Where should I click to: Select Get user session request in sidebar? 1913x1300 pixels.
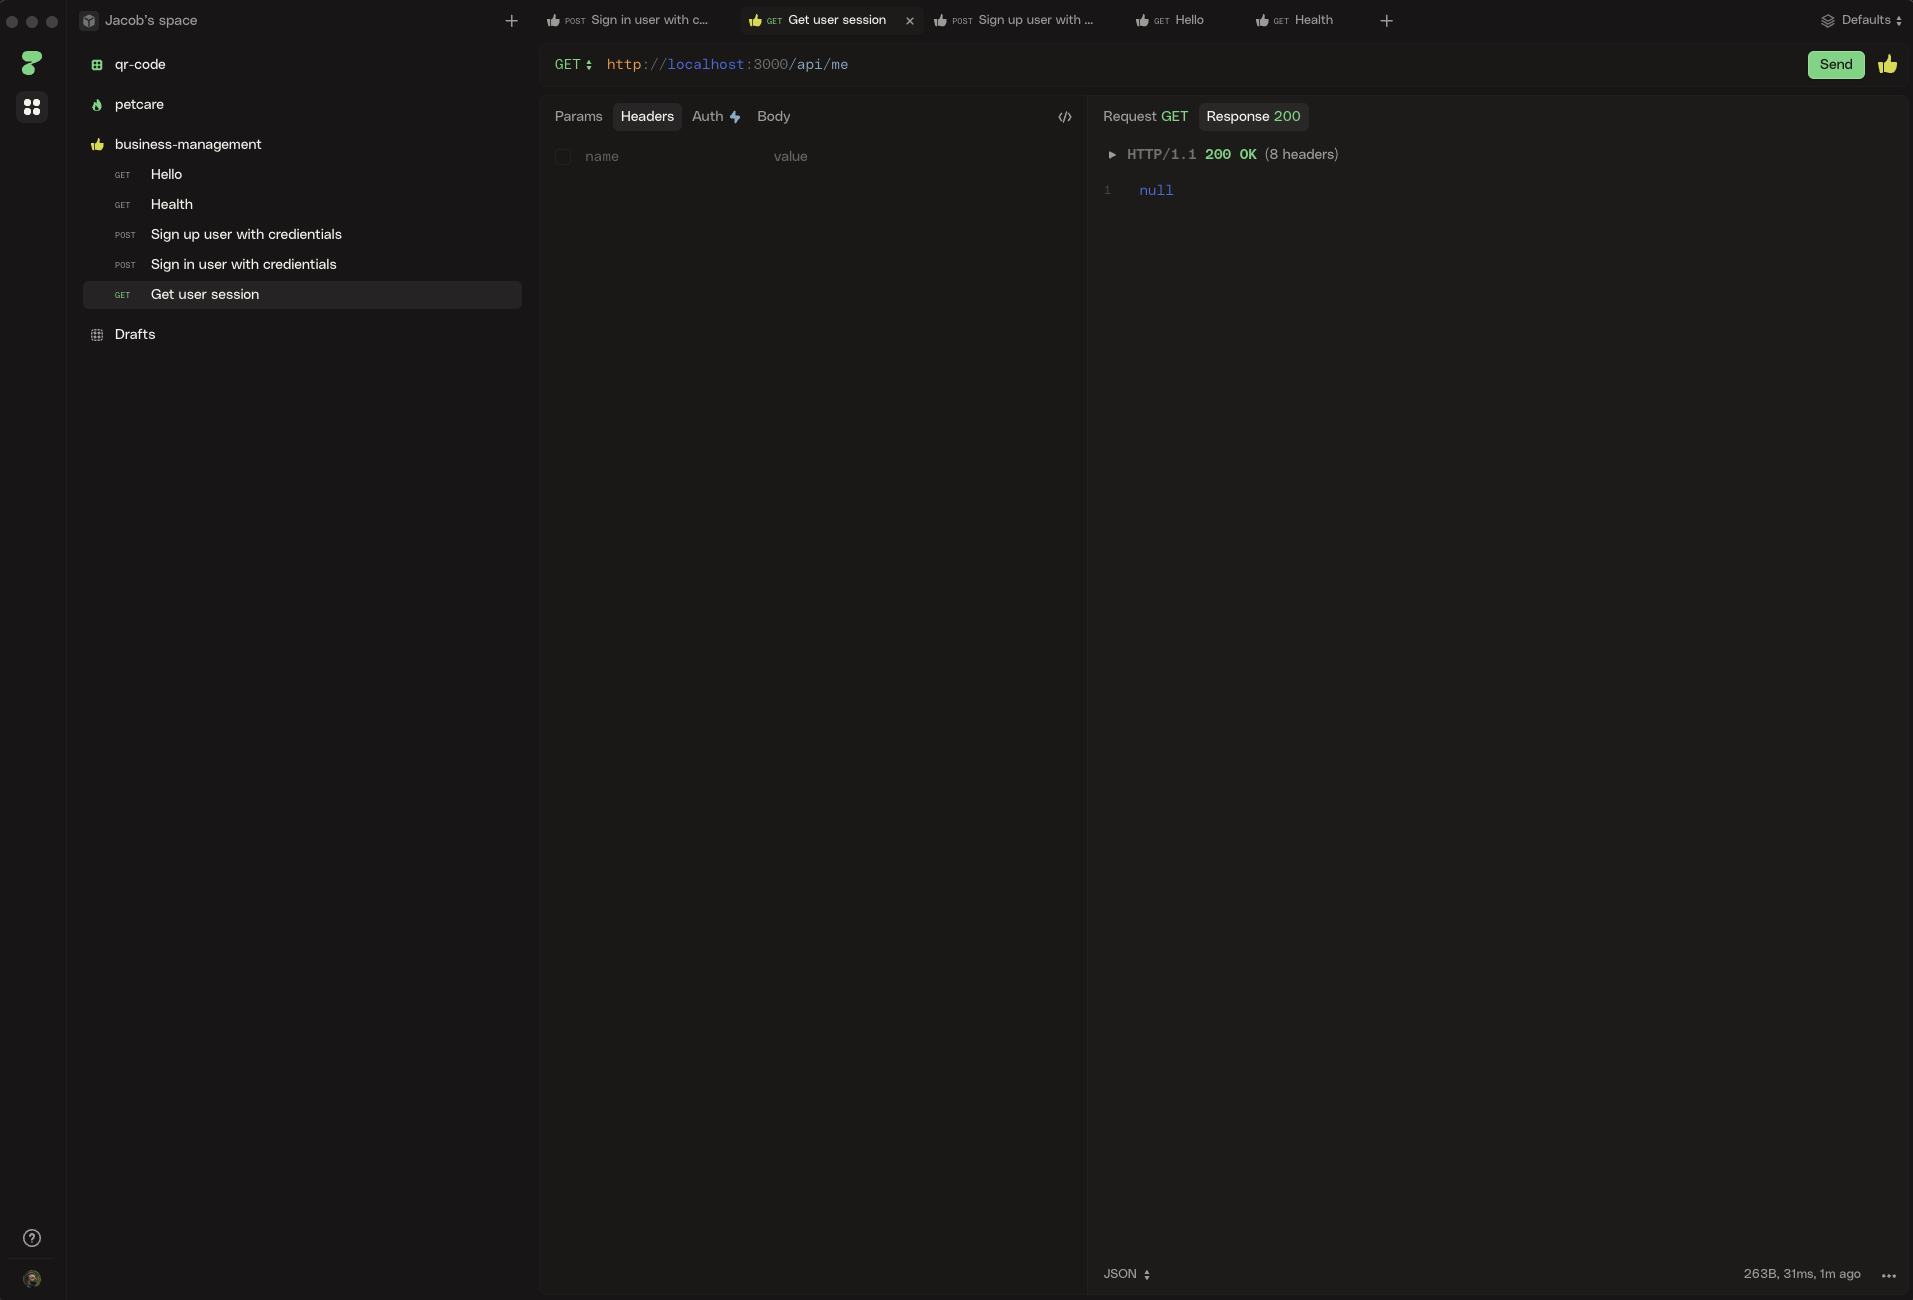pyautogui.click(x=302, y=295)
